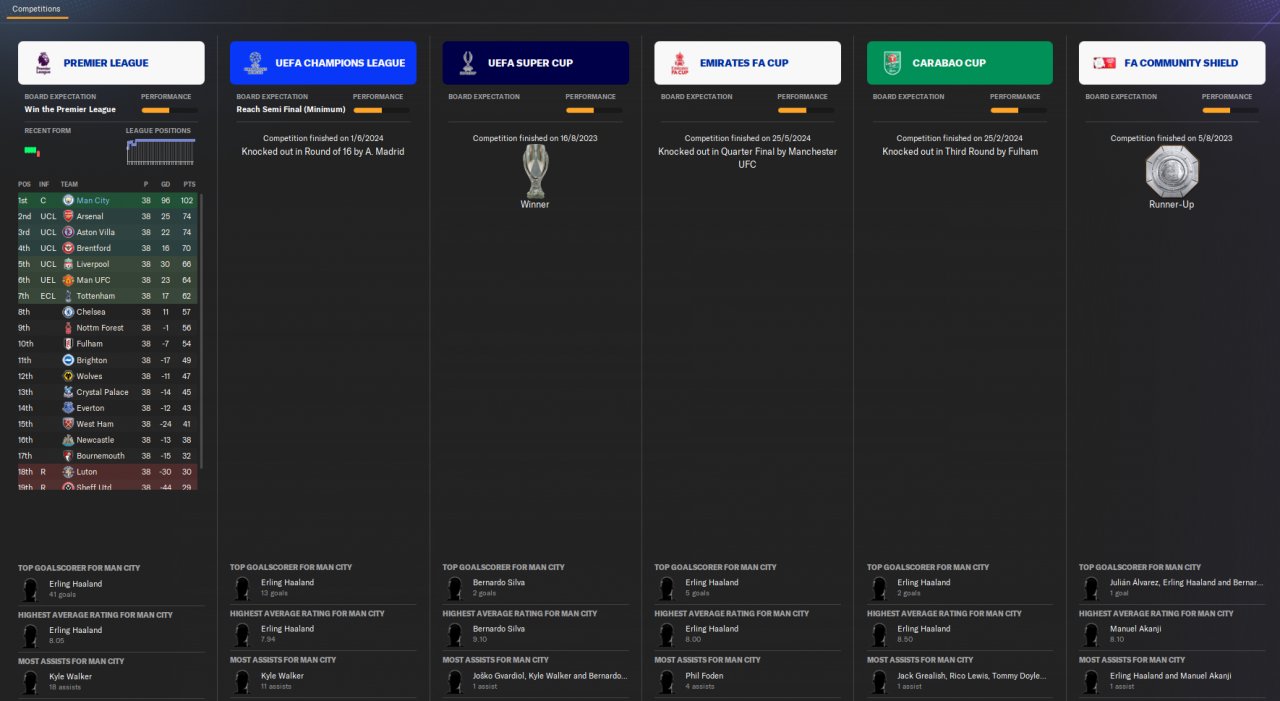Viewport: 1280px width, 701px height.
Task: Open the Emirates FA Cup card
Action: (x=748, y=63)
